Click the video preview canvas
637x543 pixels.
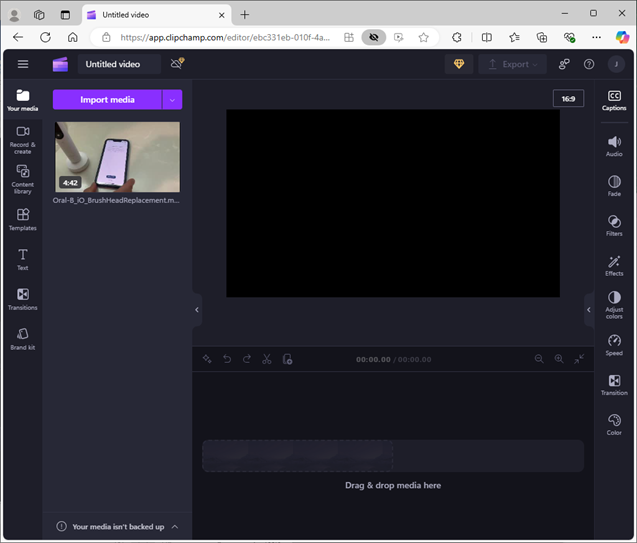coord(393,203)
